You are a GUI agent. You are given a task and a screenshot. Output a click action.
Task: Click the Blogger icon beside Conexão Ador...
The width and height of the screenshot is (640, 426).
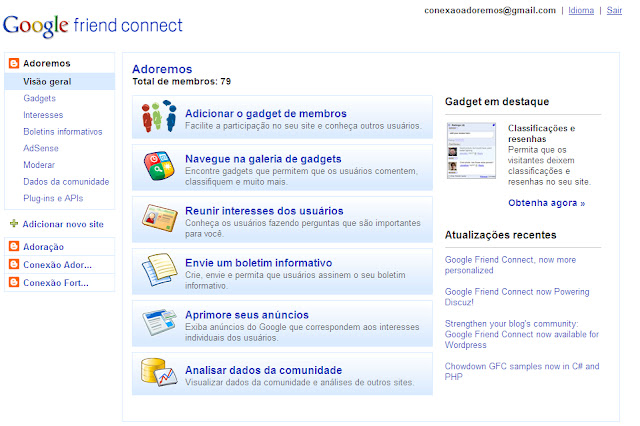click(14, 264)
